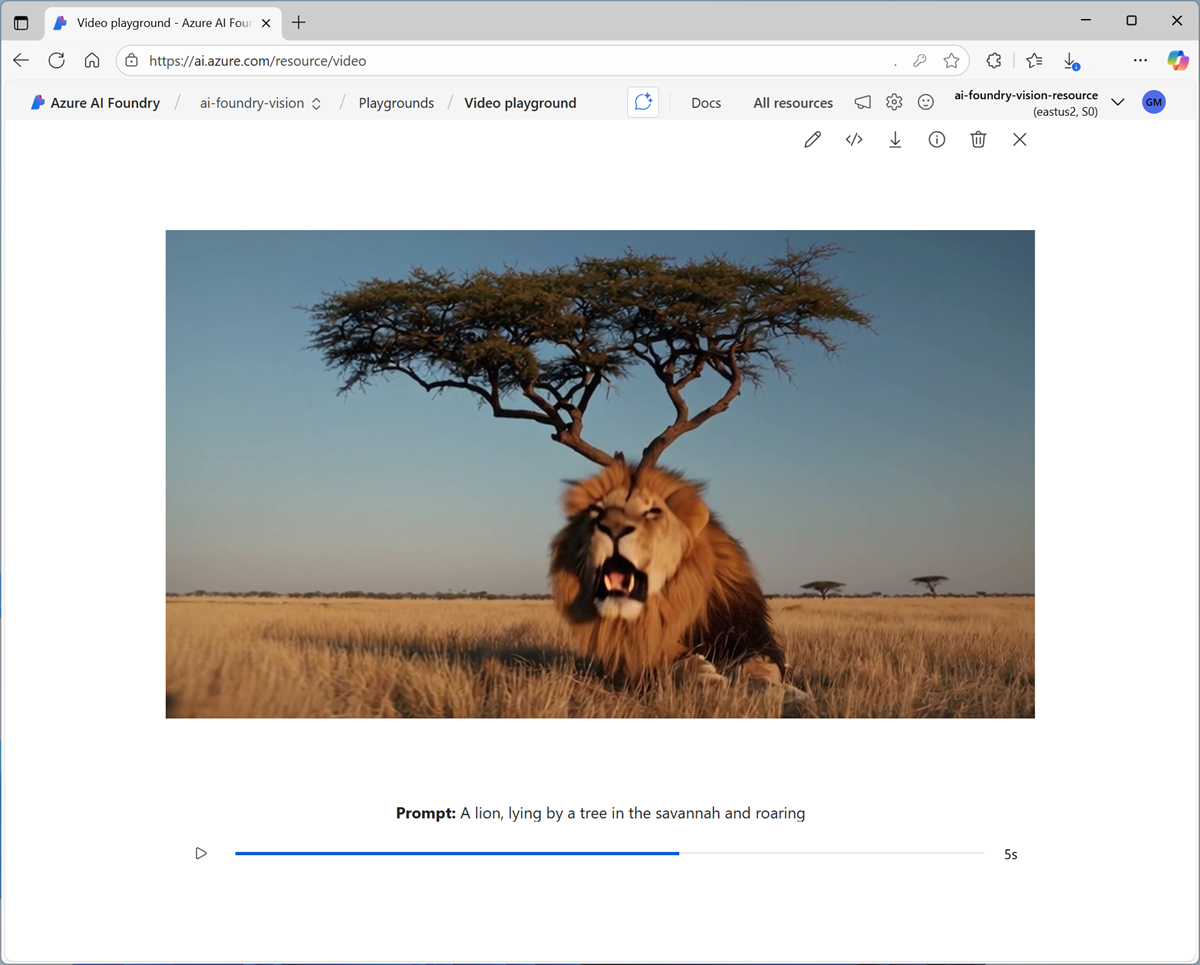This screenshot has width=1200, height=965.
Task: Go to Playgrounds breadcrumb
Action: coord(396,103)
